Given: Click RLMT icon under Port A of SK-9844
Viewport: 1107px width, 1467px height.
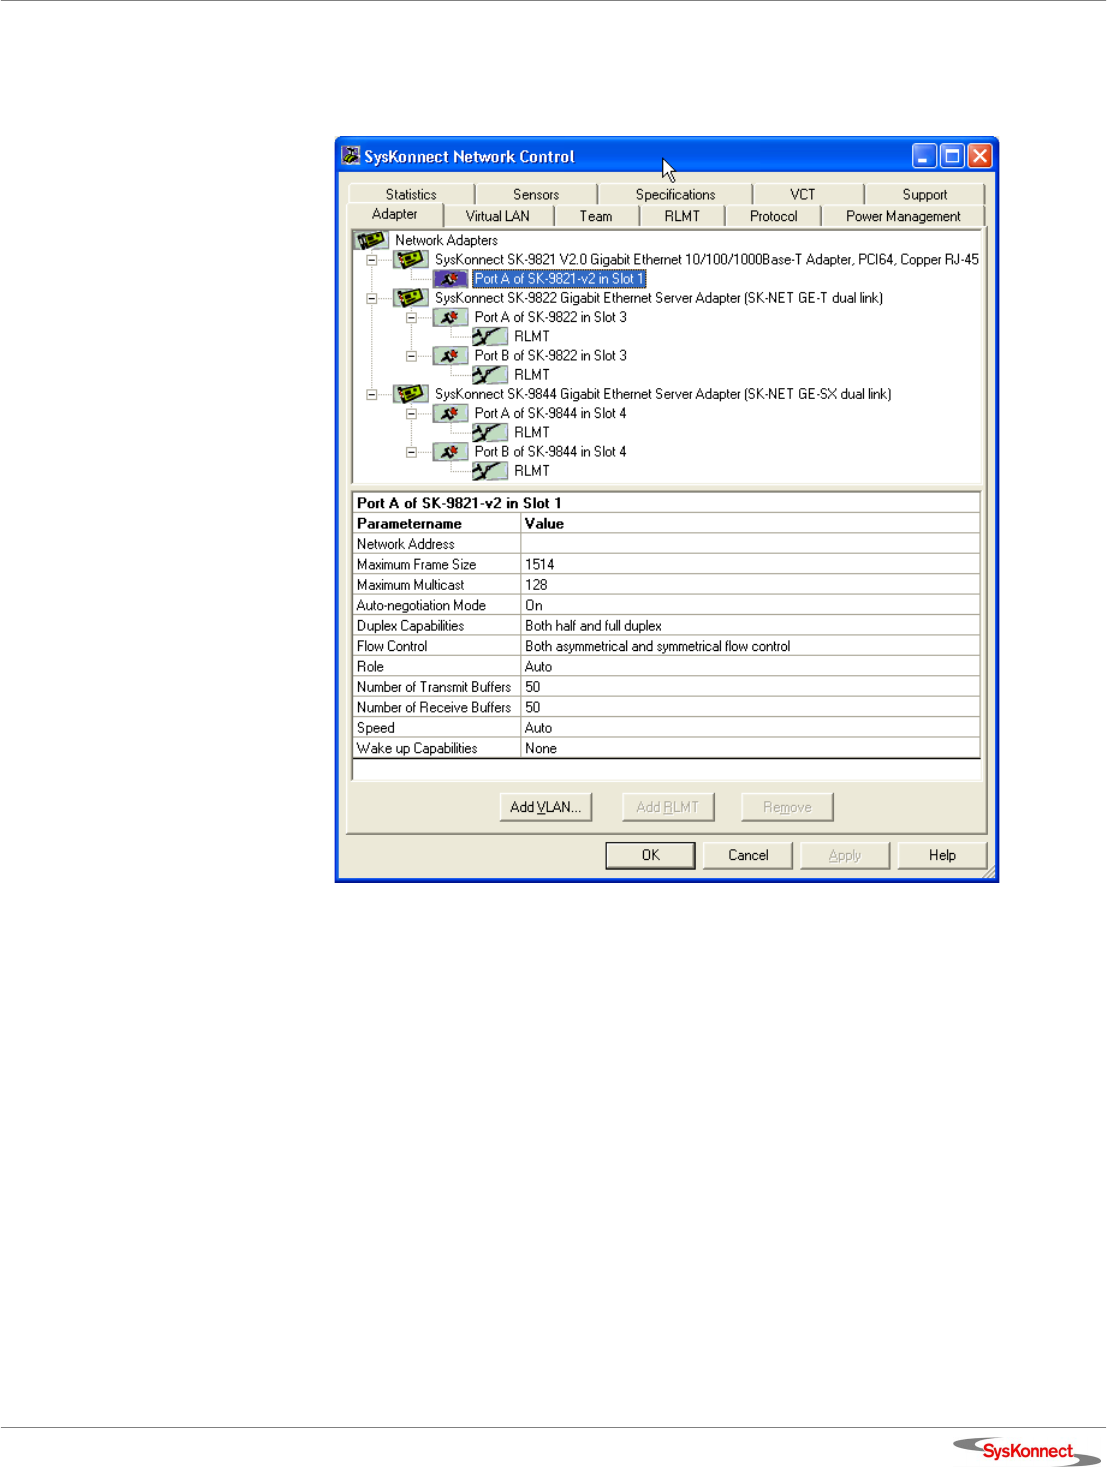Looking at the screenshot, I should pos(489,433).
